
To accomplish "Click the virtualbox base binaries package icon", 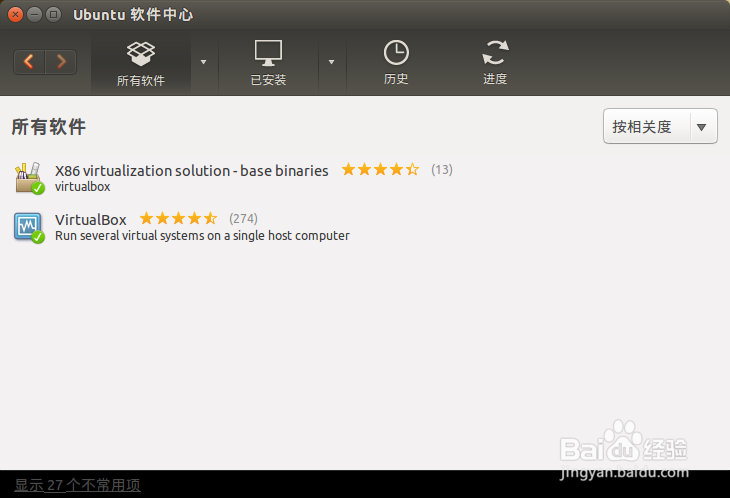I will click(x=29, y=178).
